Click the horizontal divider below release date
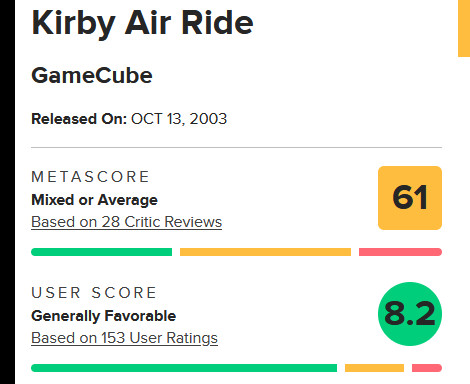This screenshot has height=384, width=470. pyautogui.click(x=236, y=147)
